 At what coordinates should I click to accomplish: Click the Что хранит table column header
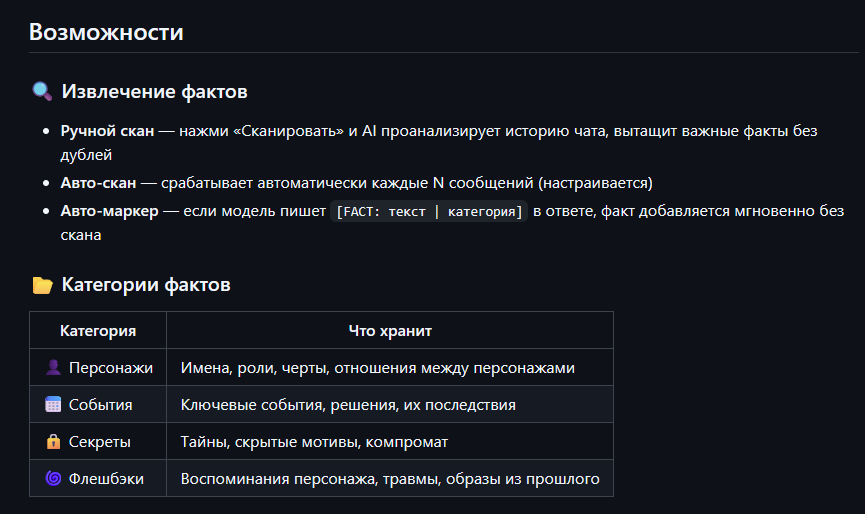[x=390, y=331]
